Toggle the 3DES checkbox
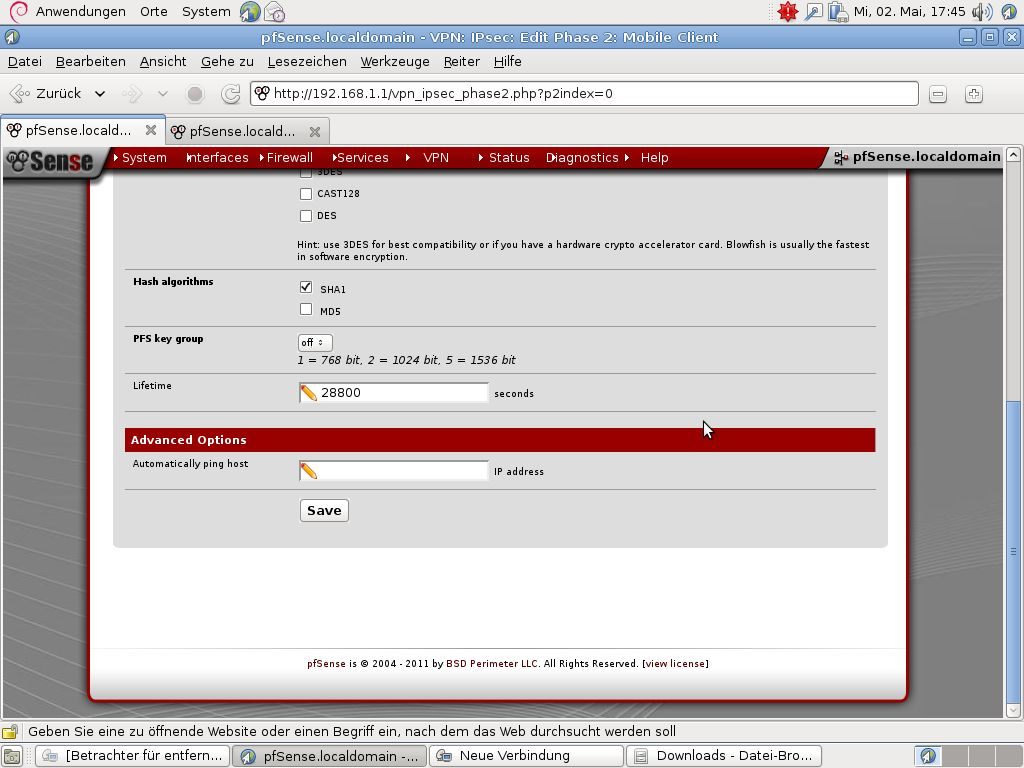This screenshot has height=768, width=1024. coord(306,172)
